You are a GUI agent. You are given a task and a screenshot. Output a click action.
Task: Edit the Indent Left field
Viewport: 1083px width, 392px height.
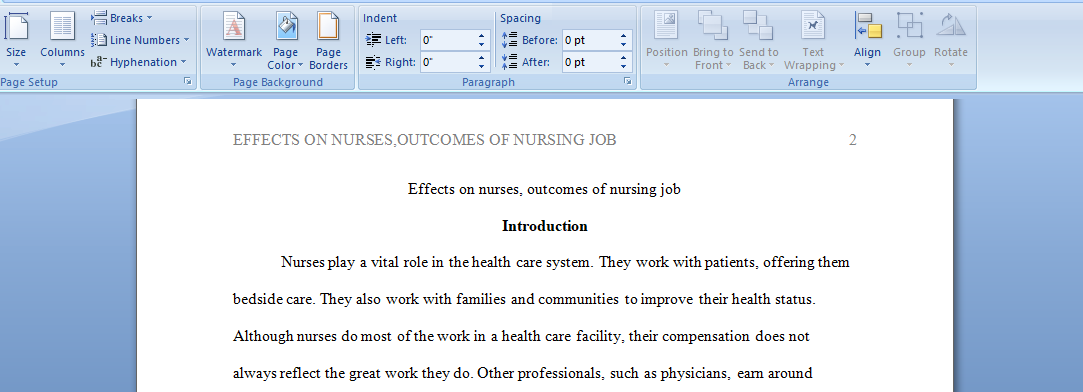click(x=447, y=40)
